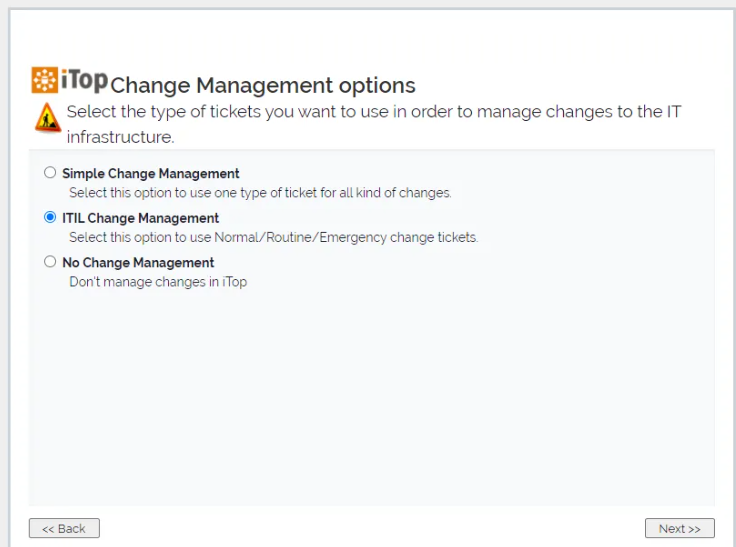
Task: Click the ITIL Change Management label
Action: pyautogui.click(x=140, y=218)
